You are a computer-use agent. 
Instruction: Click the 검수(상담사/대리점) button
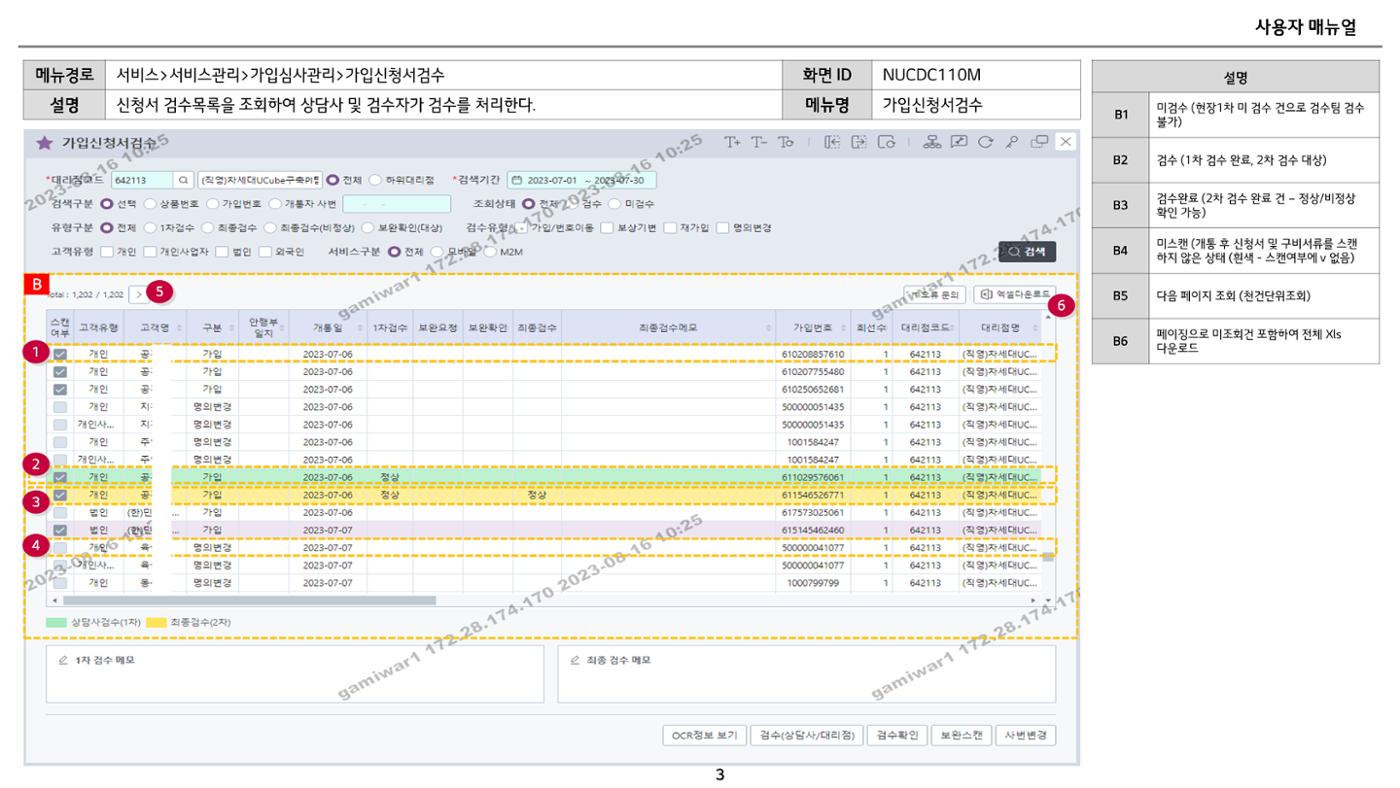click(x=806, y=735)
